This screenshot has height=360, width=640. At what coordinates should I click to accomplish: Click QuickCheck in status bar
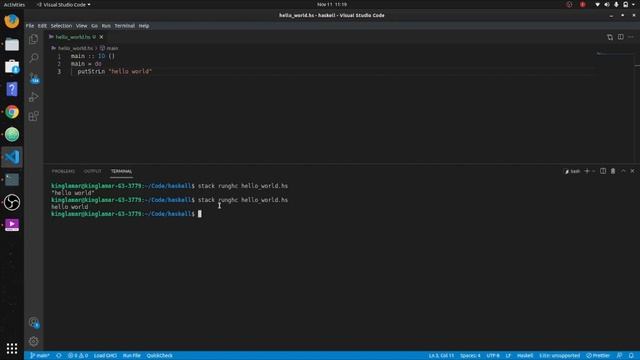tap(160, 356)
